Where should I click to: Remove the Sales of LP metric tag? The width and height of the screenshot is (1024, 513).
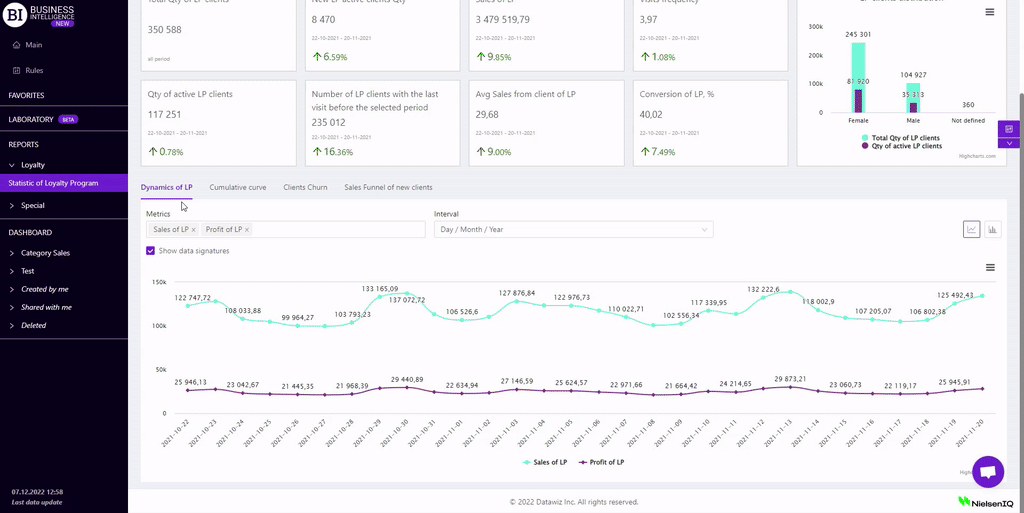(194, 230)
